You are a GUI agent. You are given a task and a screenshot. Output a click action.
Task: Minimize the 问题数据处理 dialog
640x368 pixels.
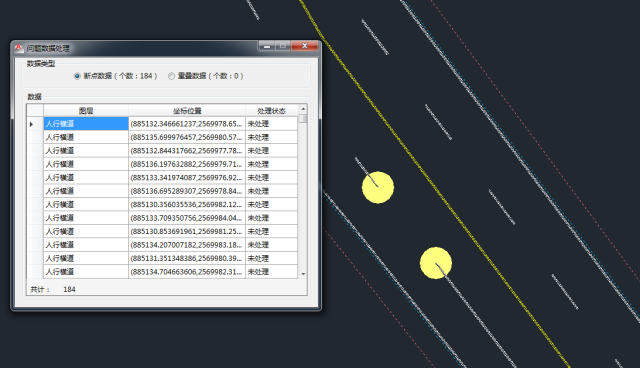point(267,46)
